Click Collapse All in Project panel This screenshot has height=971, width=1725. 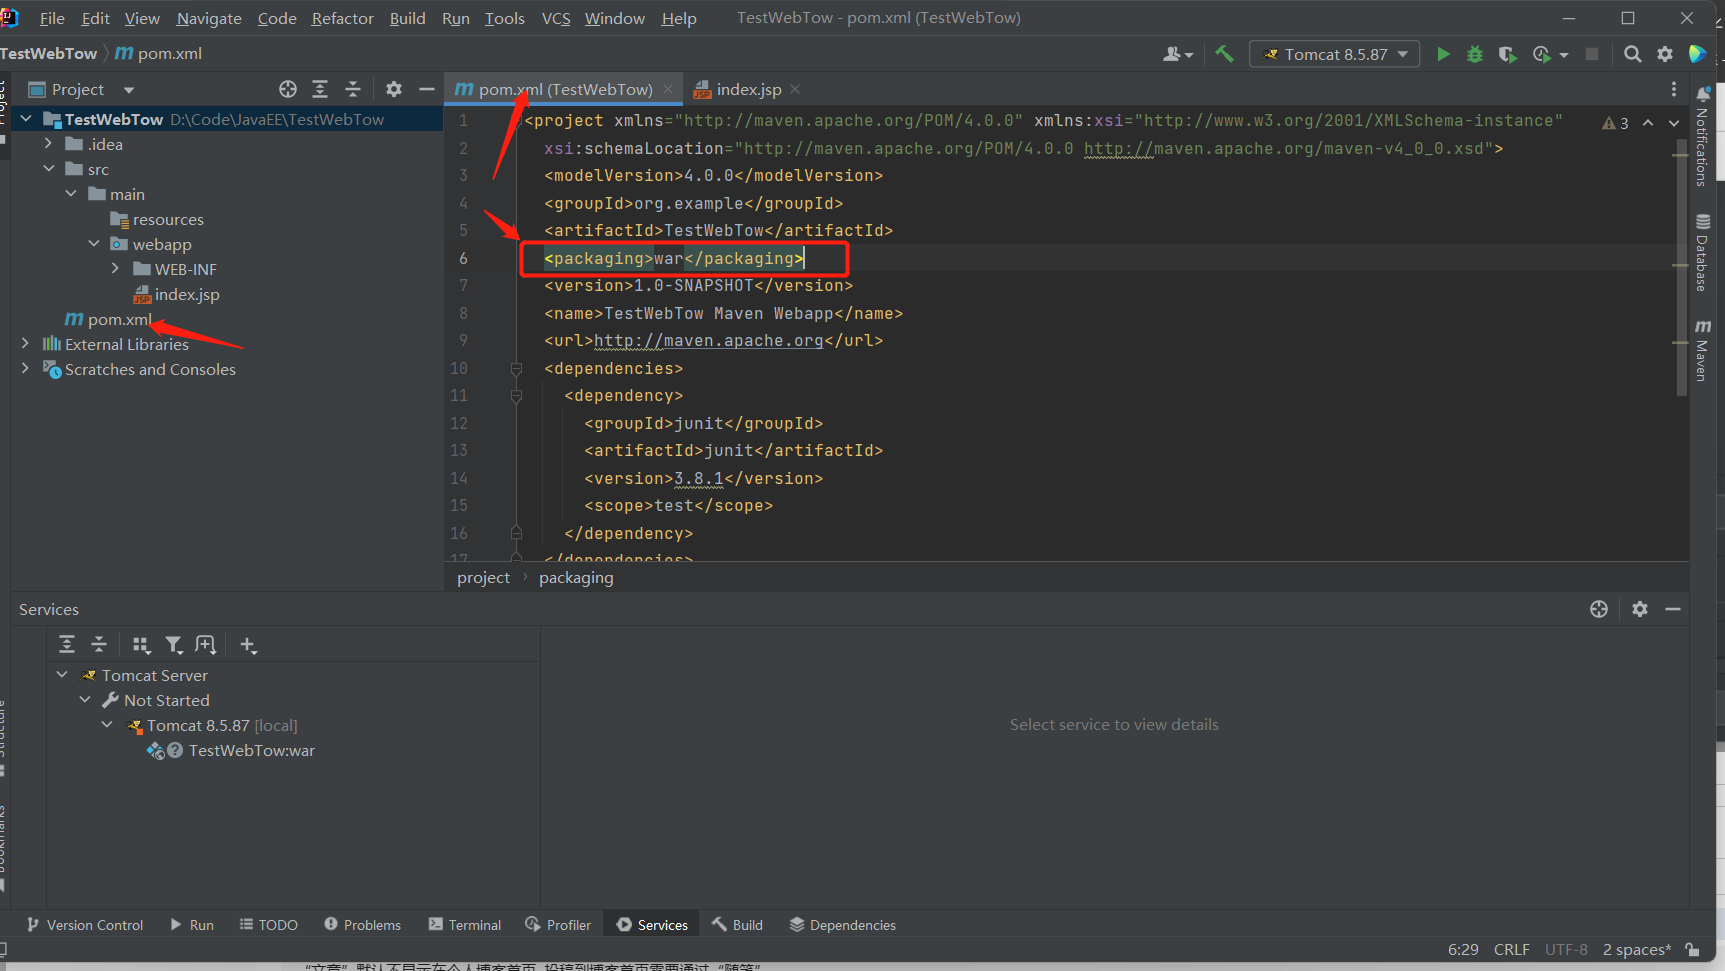click(x=353, y=89)
